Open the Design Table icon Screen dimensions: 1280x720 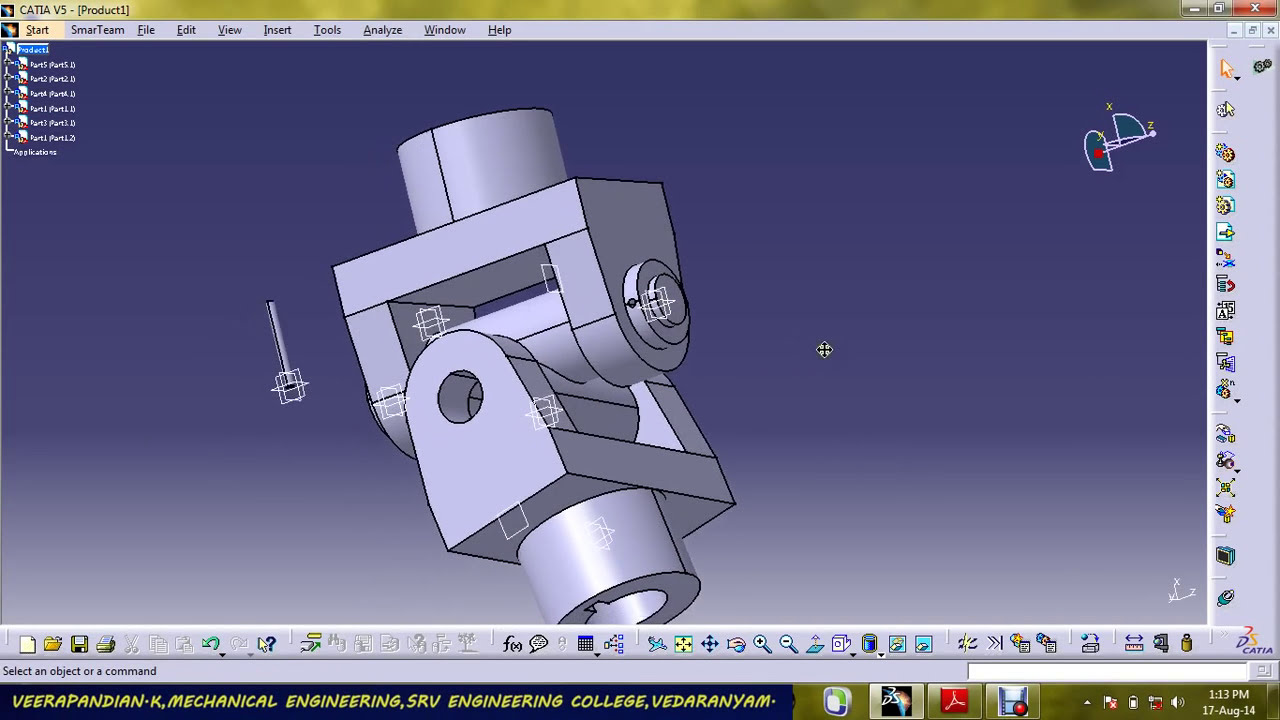[x=586, y=644]
